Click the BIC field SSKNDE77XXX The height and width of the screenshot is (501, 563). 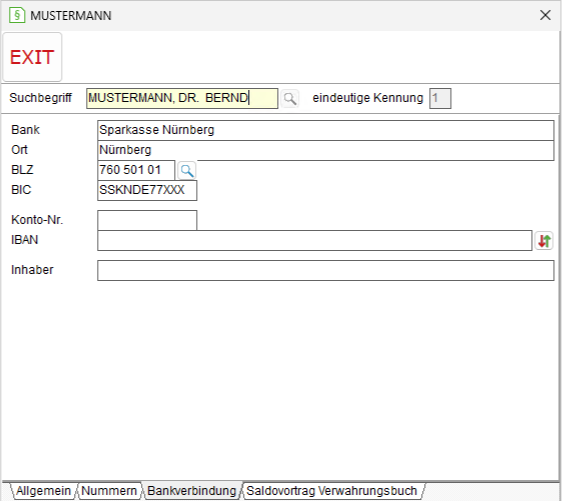click(147, 190)
